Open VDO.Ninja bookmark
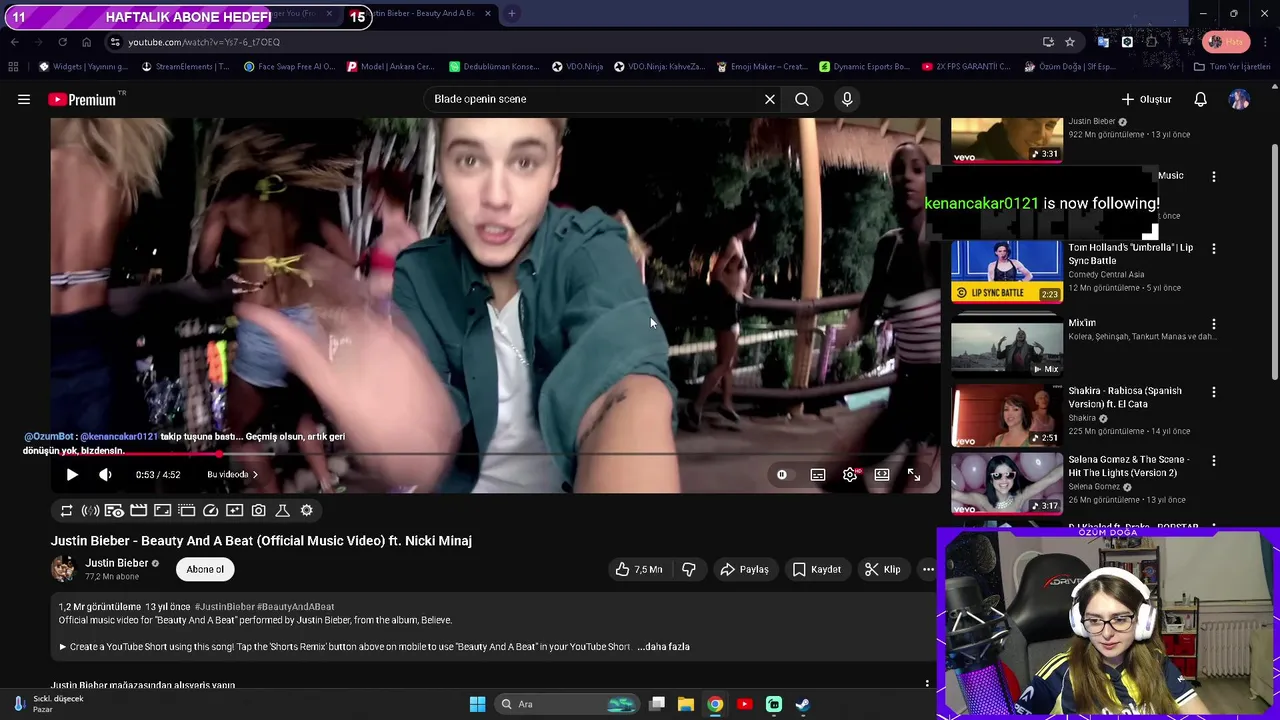 coord(577,67)
